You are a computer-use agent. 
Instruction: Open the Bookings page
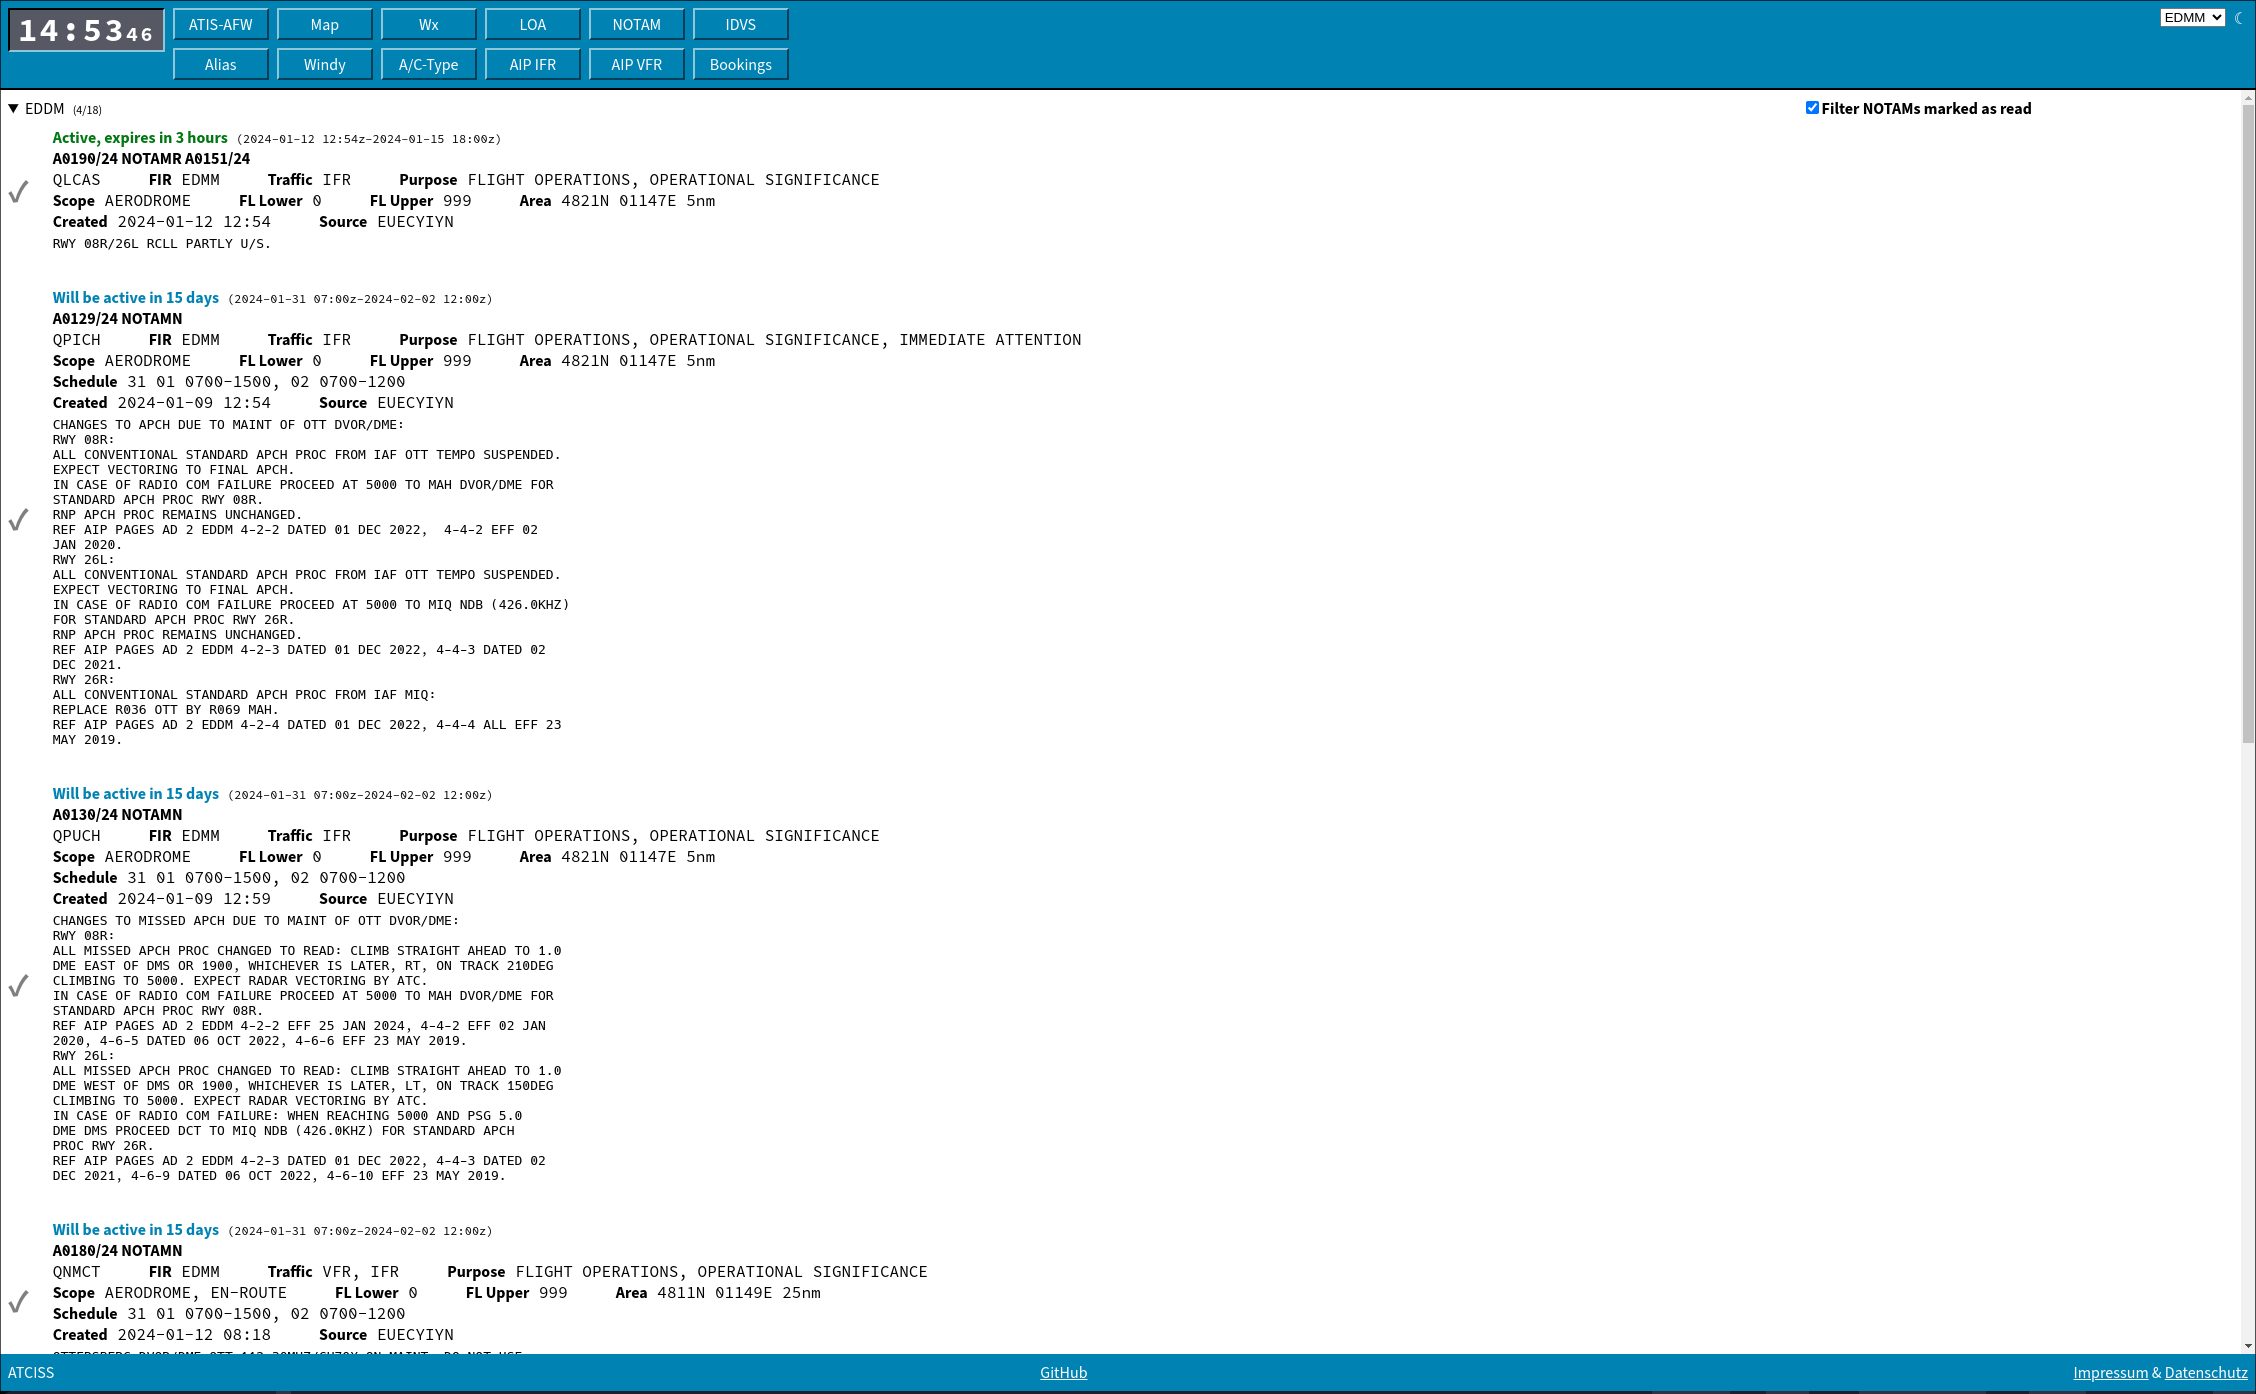[x=741, y=65]
